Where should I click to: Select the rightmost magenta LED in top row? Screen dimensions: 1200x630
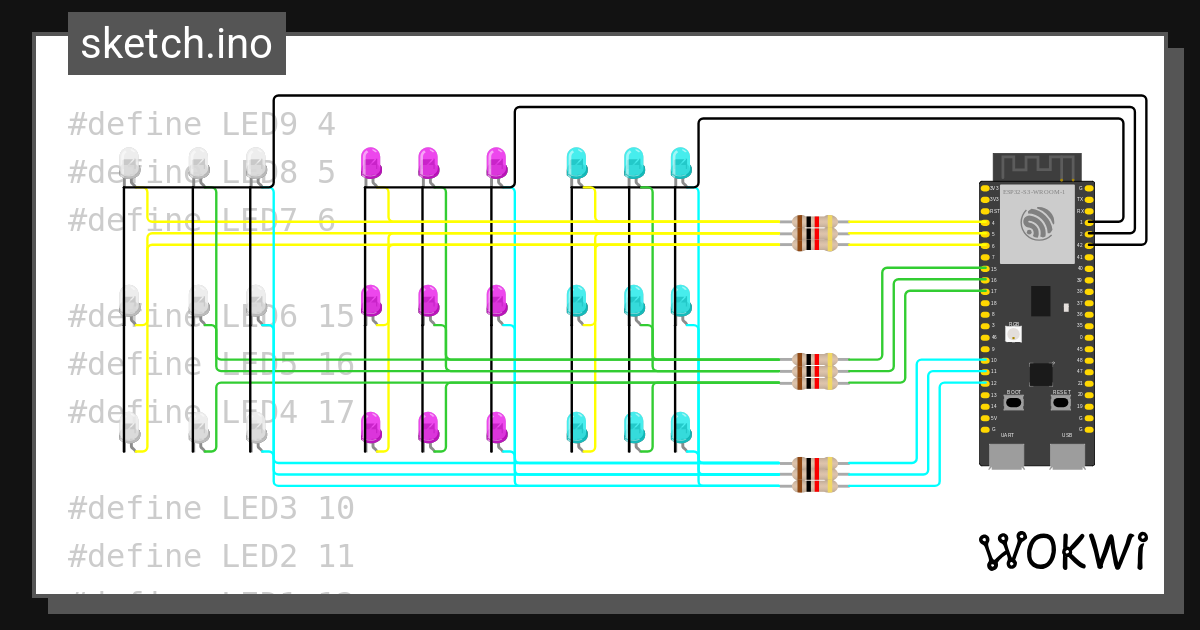click(497, 163)
